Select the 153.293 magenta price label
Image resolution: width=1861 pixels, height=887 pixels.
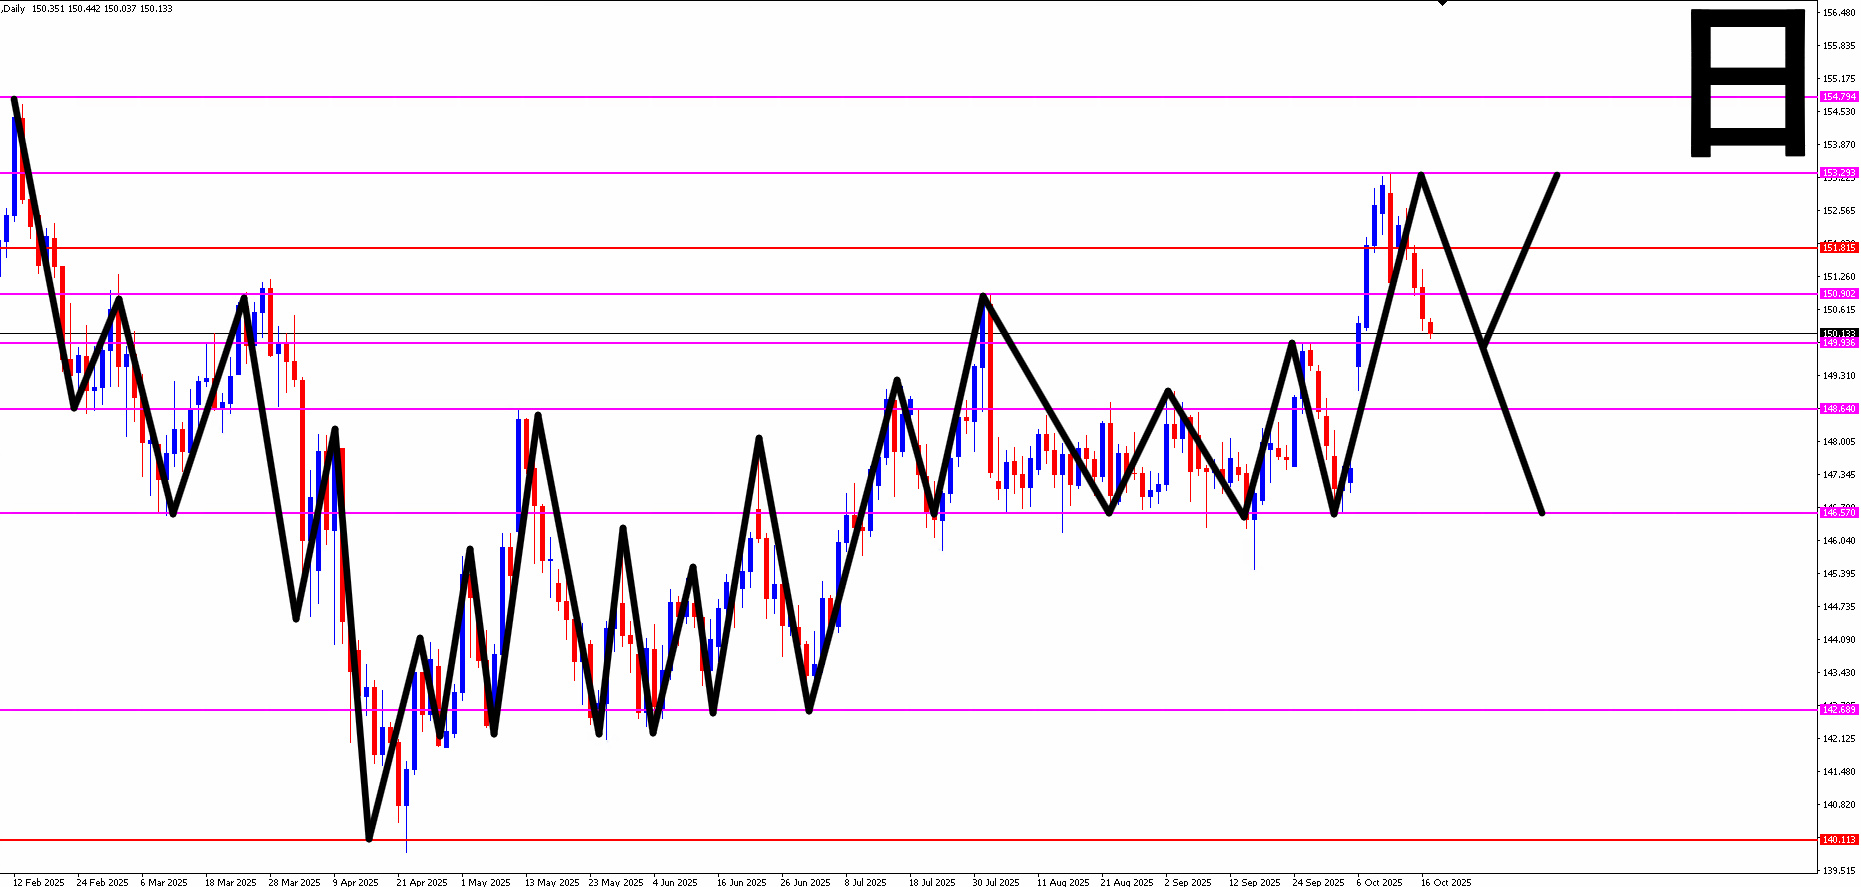tap(1839, 173)
